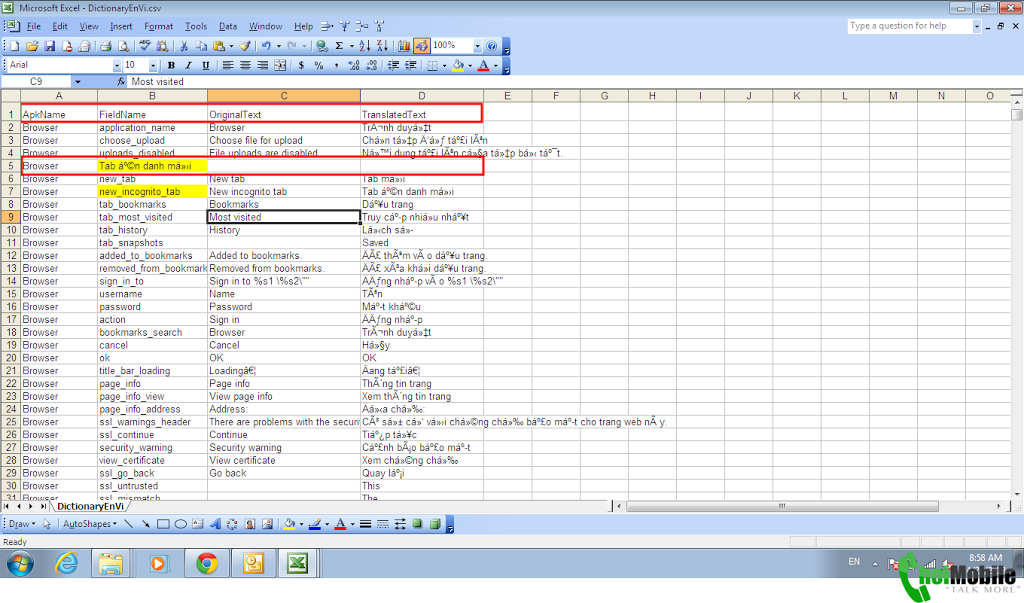Apply Percent style formatting
The image size is (1024, 603).
pyautogui.click(x=318, y=65)
